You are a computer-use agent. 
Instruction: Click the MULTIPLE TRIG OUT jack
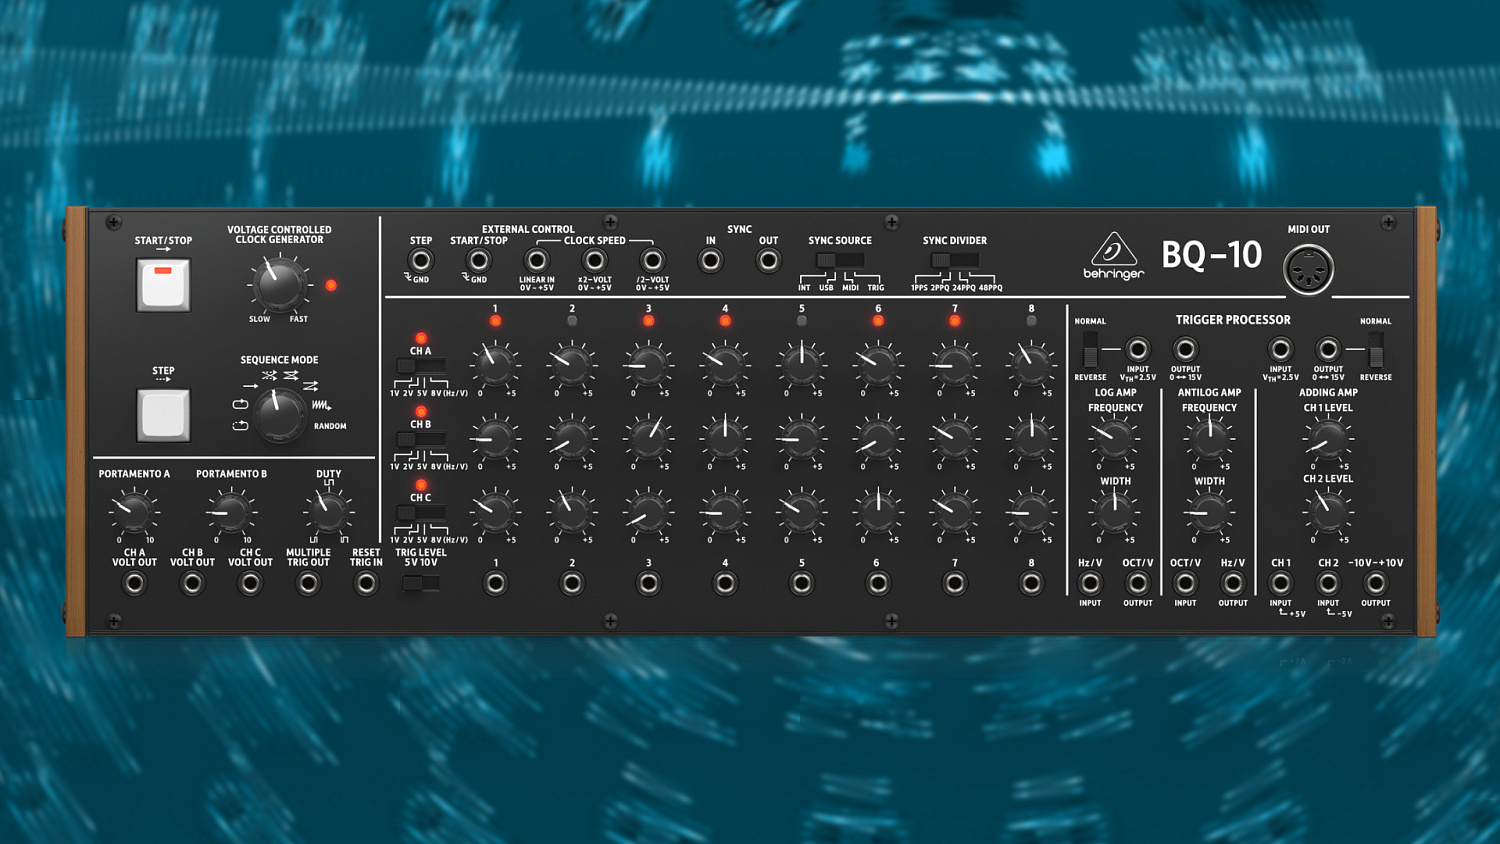(x=308, y=581)
